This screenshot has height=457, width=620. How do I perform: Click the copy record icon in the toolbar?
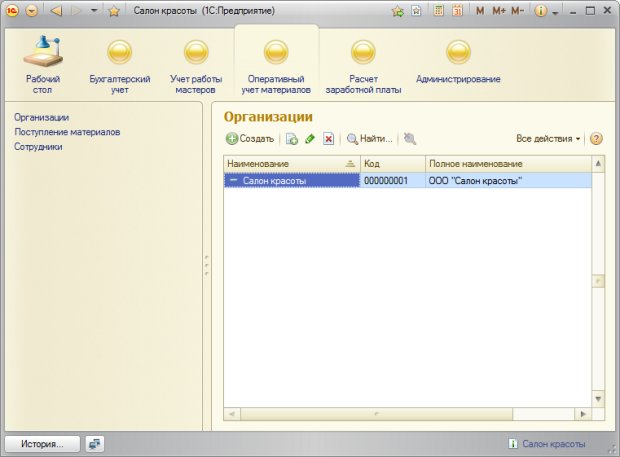(292, 139)
